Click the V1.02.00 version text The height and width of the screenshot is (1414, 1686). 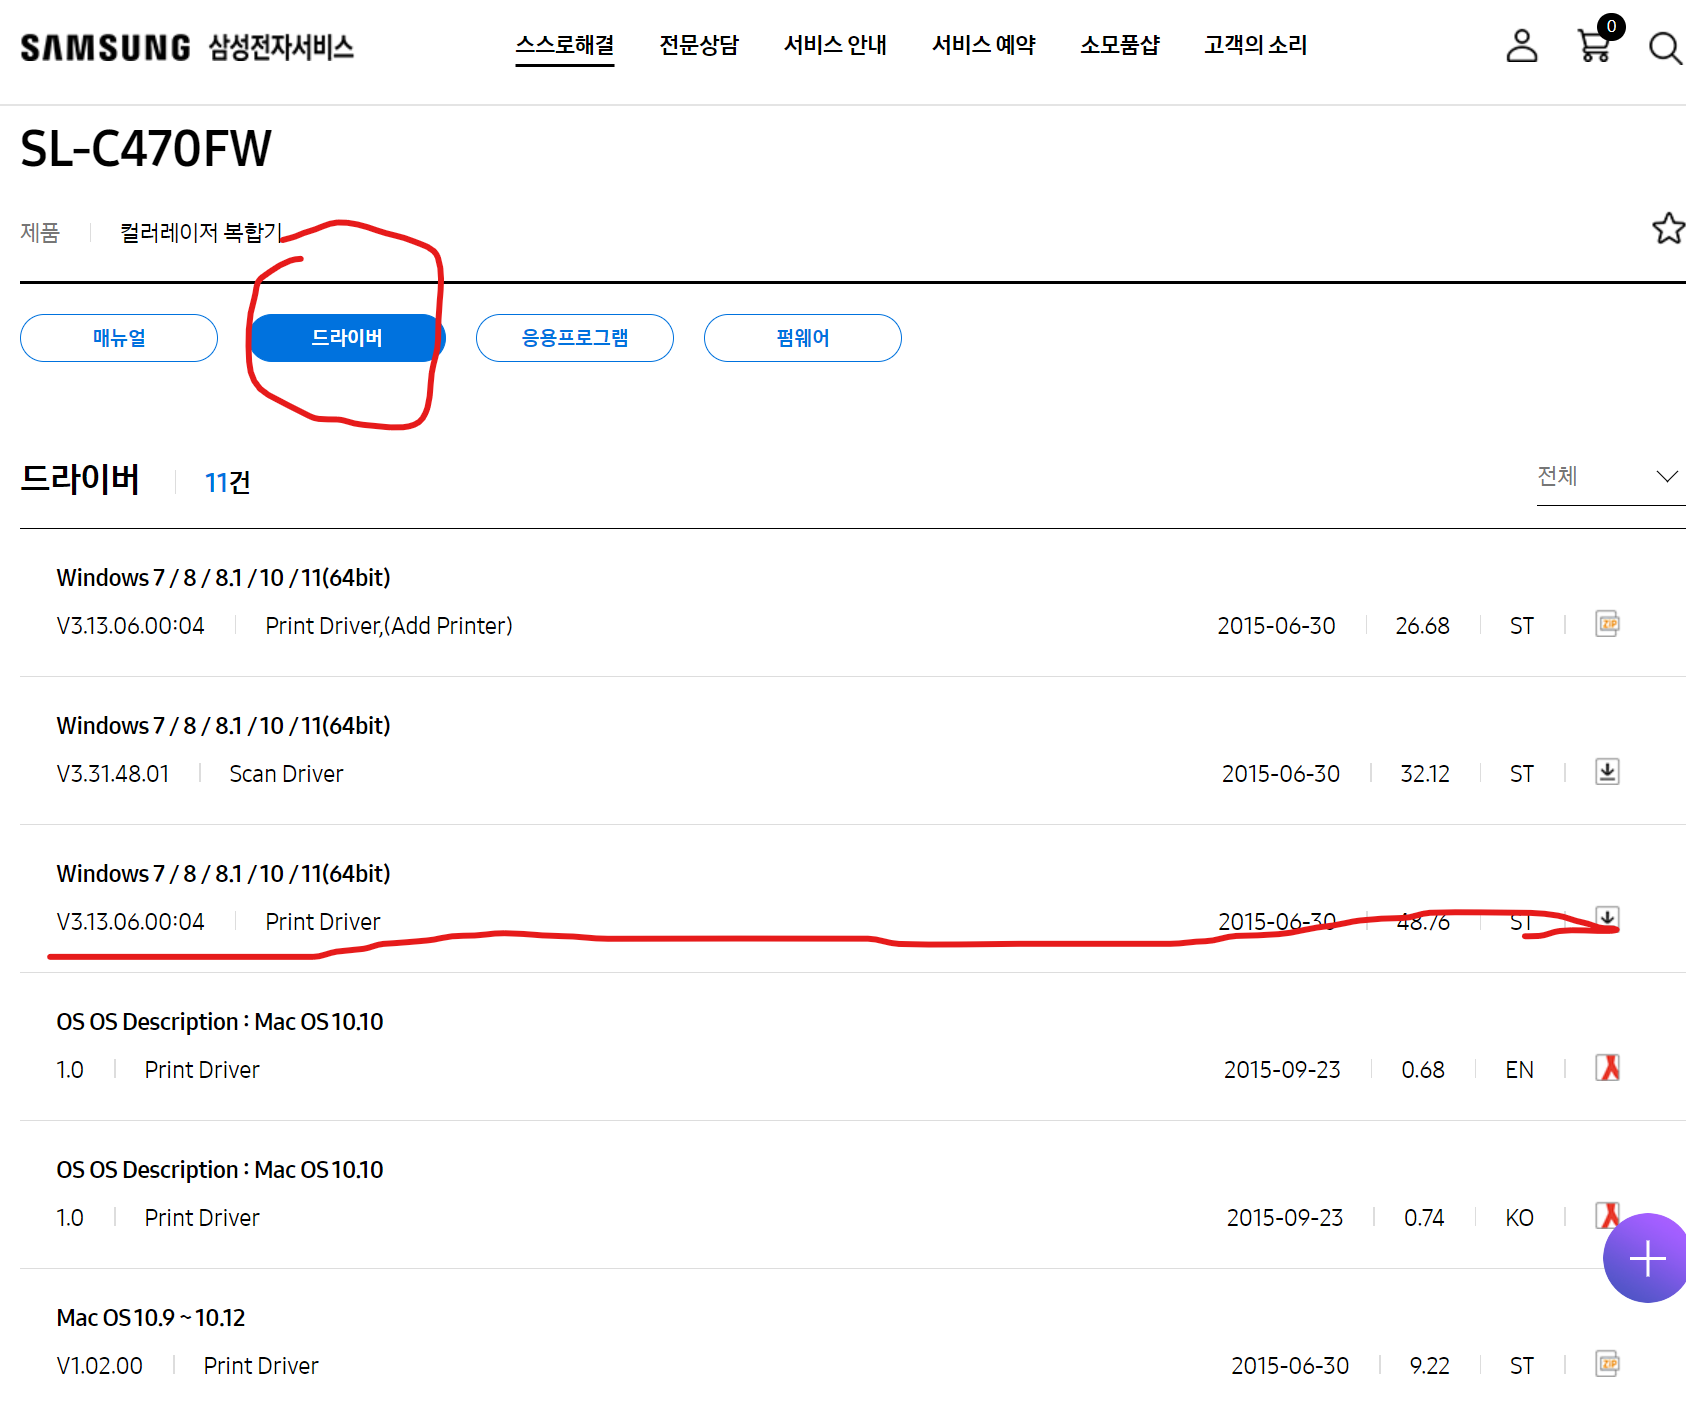(x=99, y=1366)
